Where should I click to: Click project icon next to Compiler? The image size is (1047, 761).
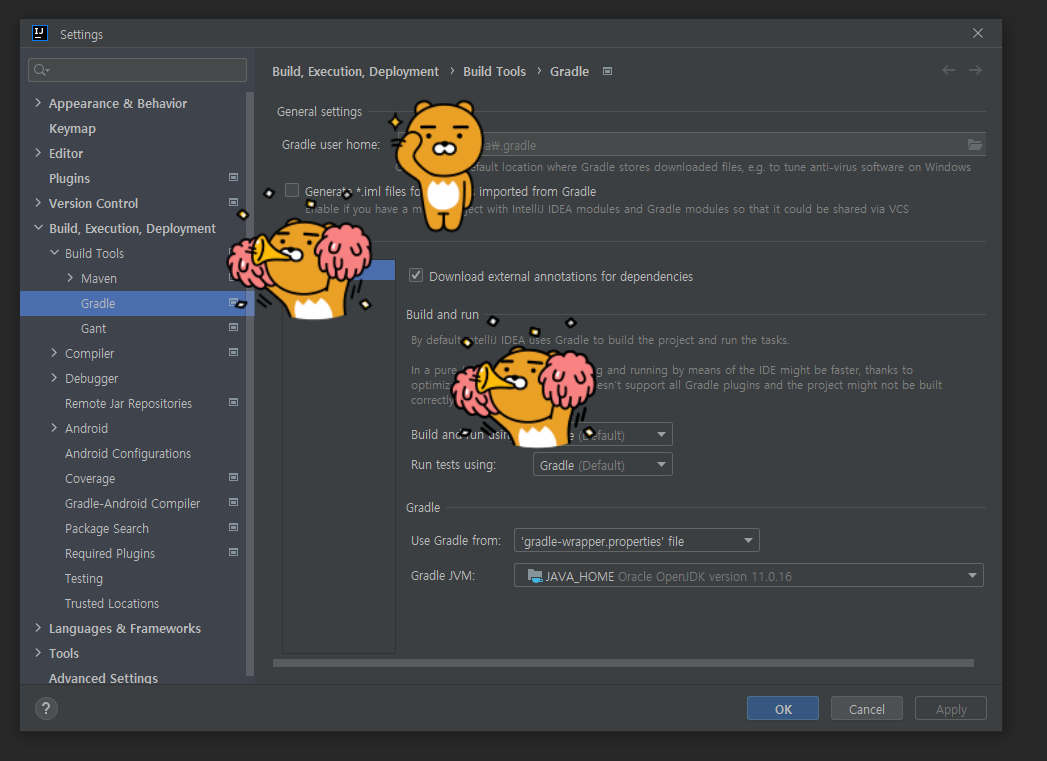234,352
